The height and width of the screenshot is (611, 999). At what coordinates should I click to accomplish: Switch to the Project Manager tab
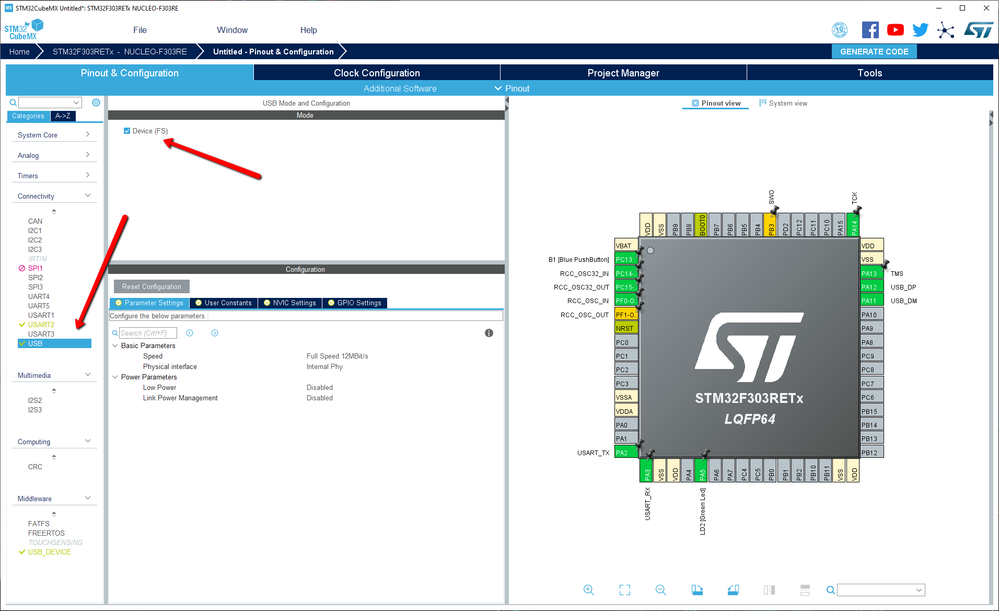623,73
